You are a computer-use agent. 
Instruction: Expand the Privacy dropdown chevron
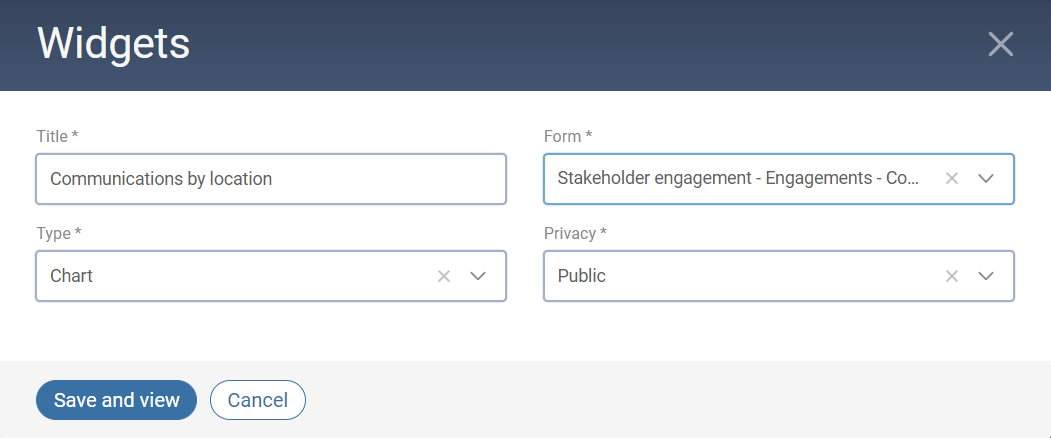985,276
